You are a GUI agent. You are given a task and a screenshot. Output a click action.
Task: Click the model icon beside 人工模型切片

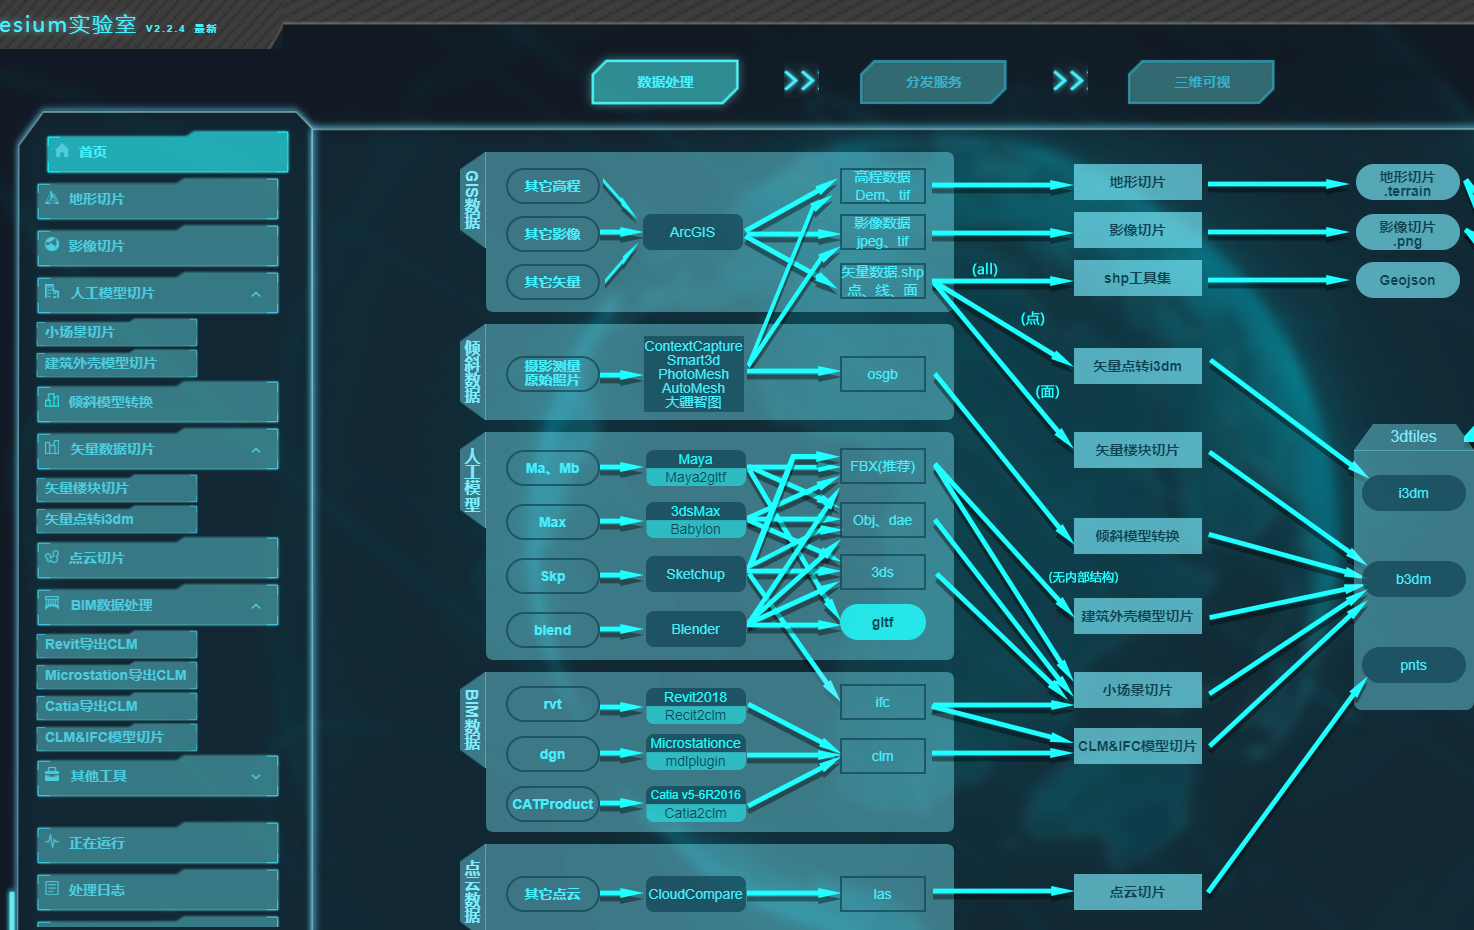coord(52,292)
